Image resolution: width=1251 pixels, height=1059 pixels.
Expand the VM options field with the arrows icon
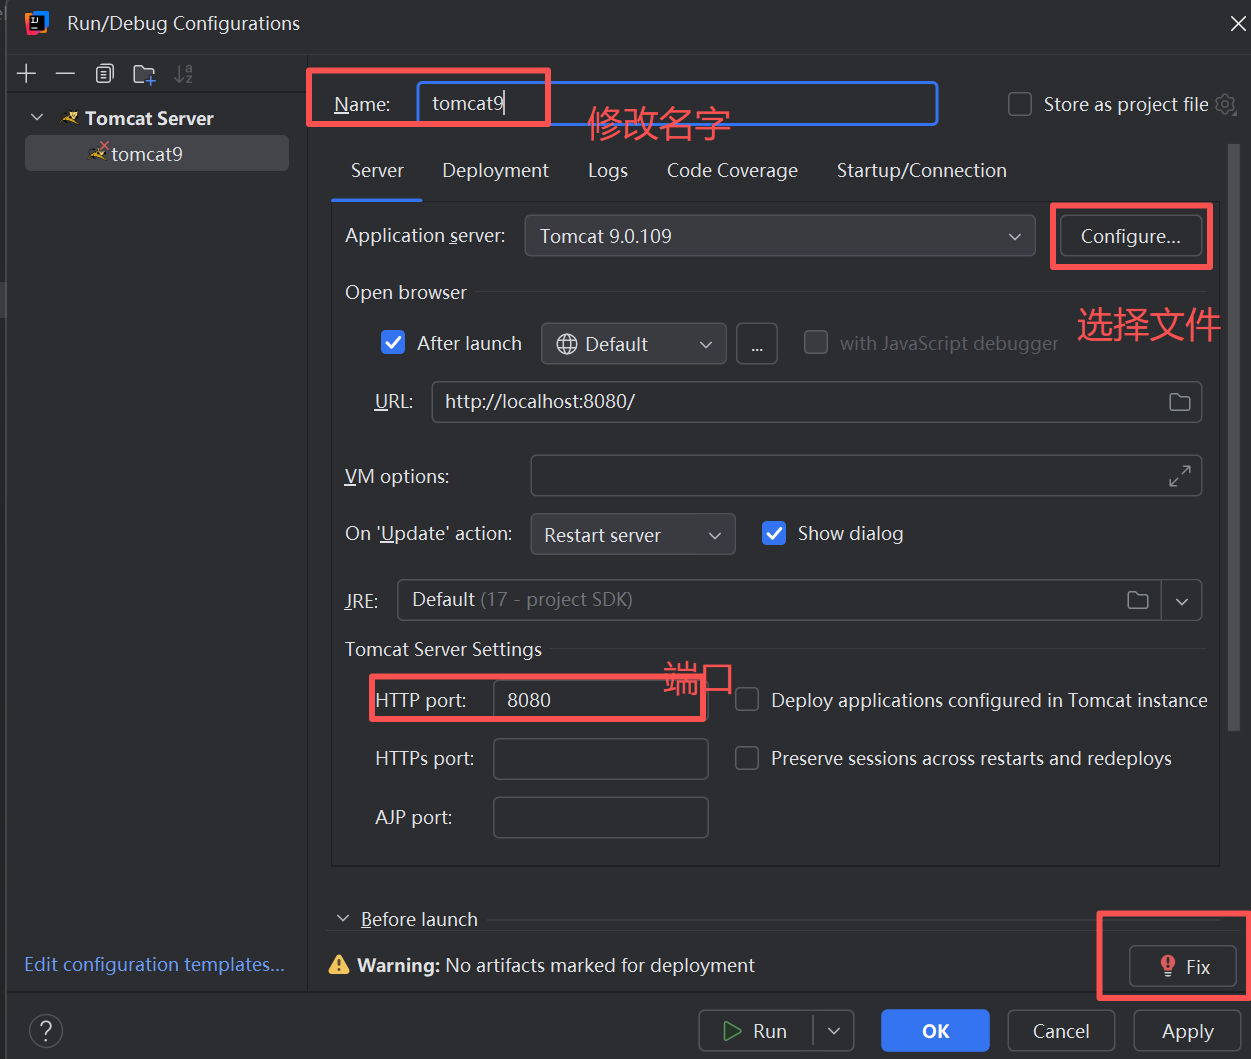click(x=1180, y=476)
